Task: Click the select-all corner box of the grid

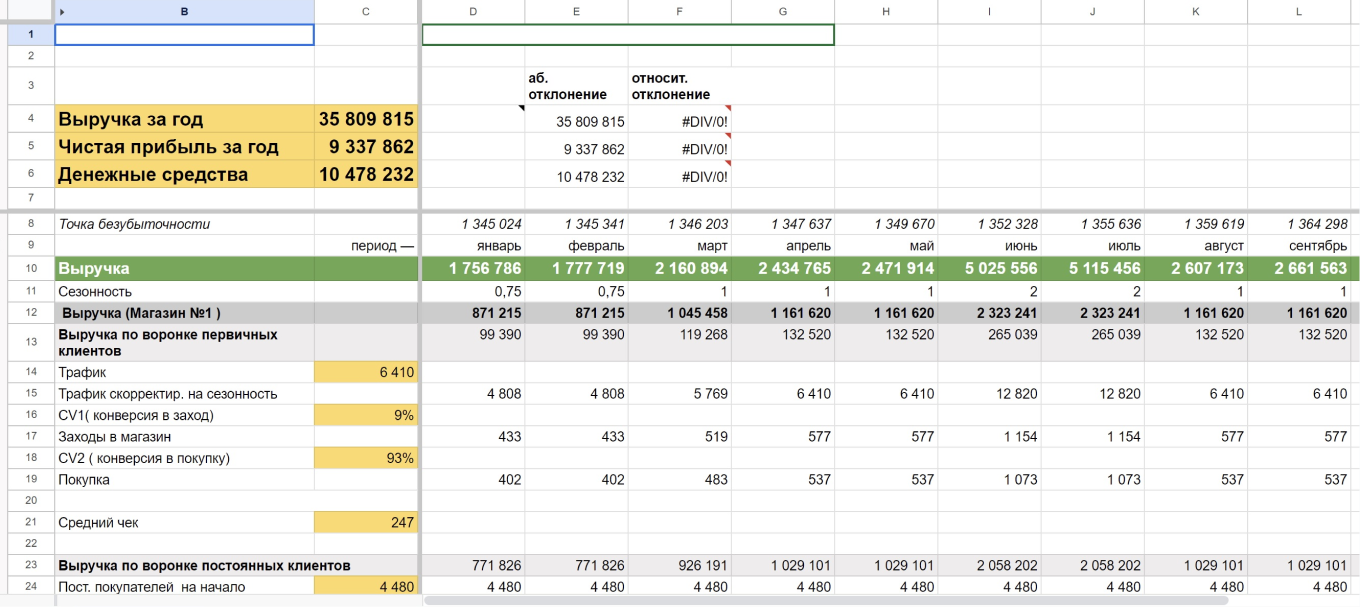Action: point(27,12)
